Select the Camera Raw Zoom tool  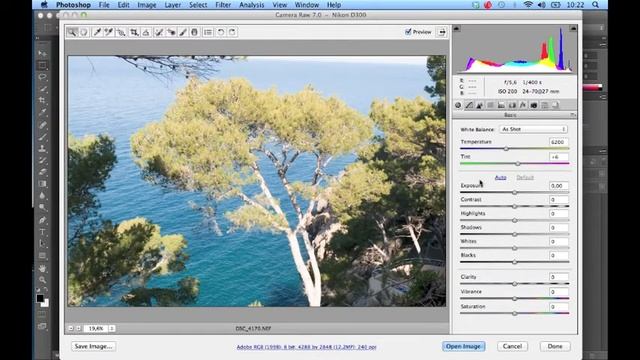[x=72, y=32]
